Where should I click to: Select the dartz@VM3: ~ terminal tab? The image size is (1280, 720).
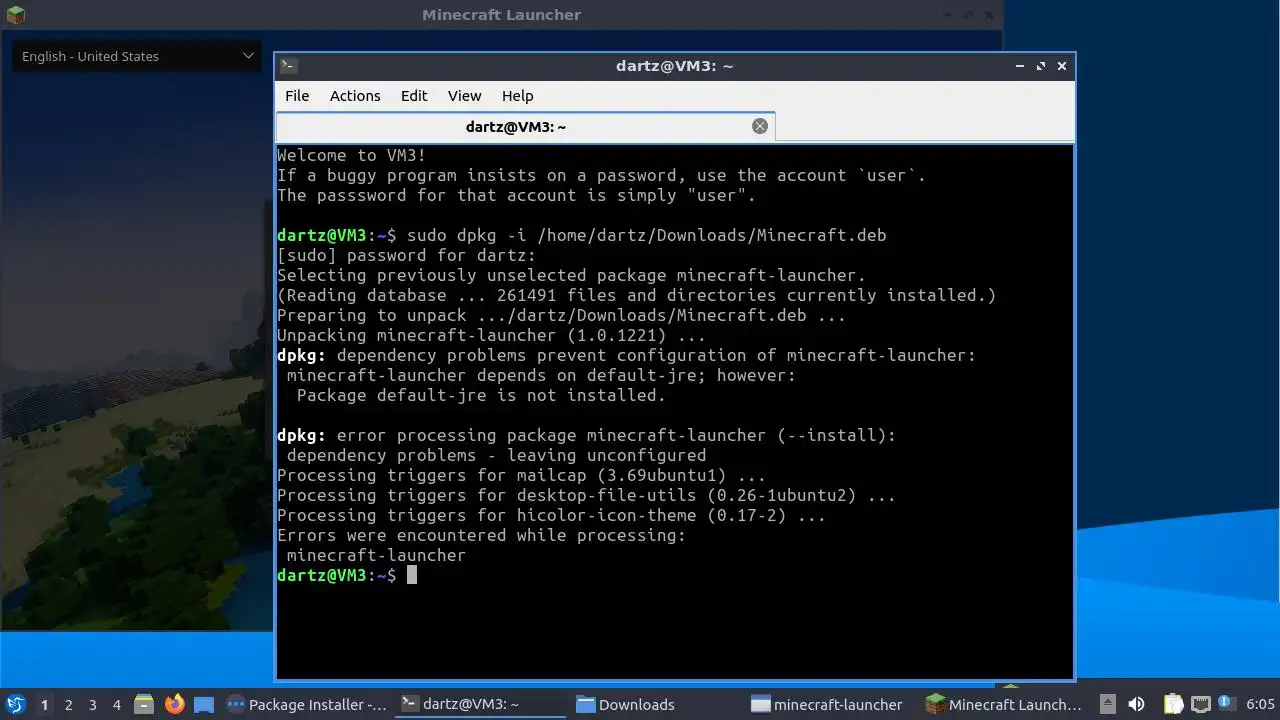tap(525, 127)
